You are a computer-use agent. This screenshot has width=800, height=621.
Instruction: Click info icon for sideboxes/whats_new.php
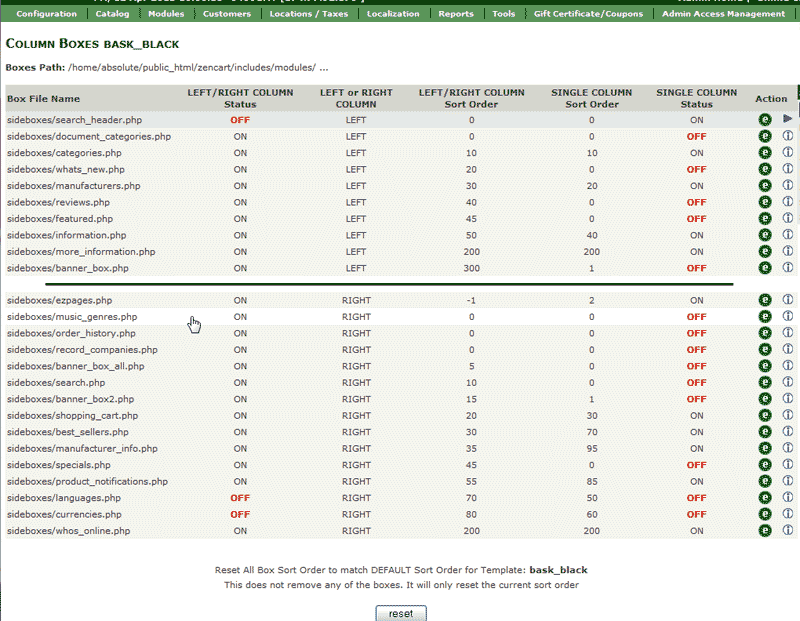click(787, 169)
